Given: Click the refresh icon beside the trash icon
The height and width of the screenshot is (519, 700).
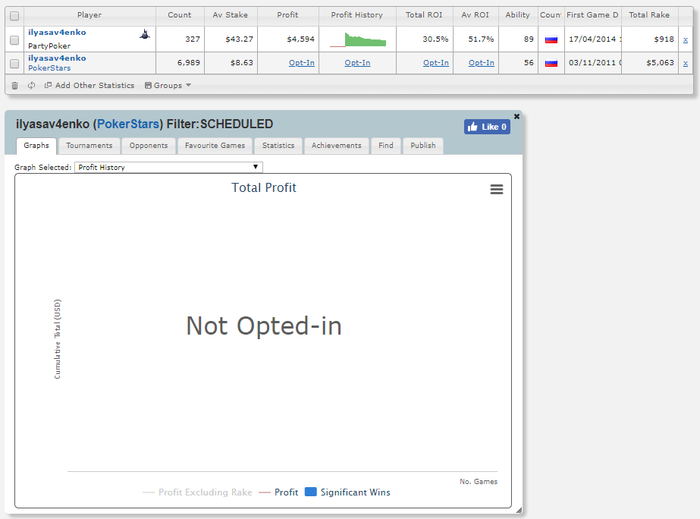Looking at the screenshot, I should (x=31, y=85).
